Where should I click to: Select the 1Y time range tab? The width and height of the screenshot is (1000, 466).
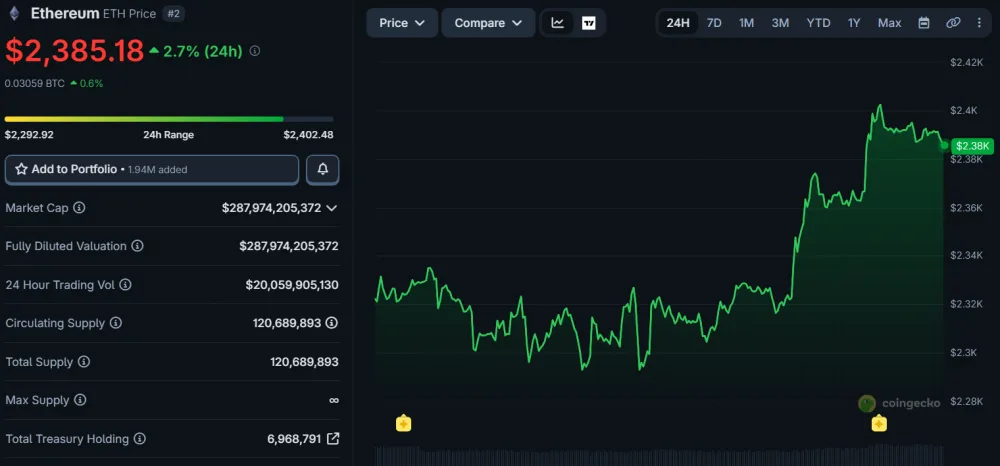click(x=854, y=23)
